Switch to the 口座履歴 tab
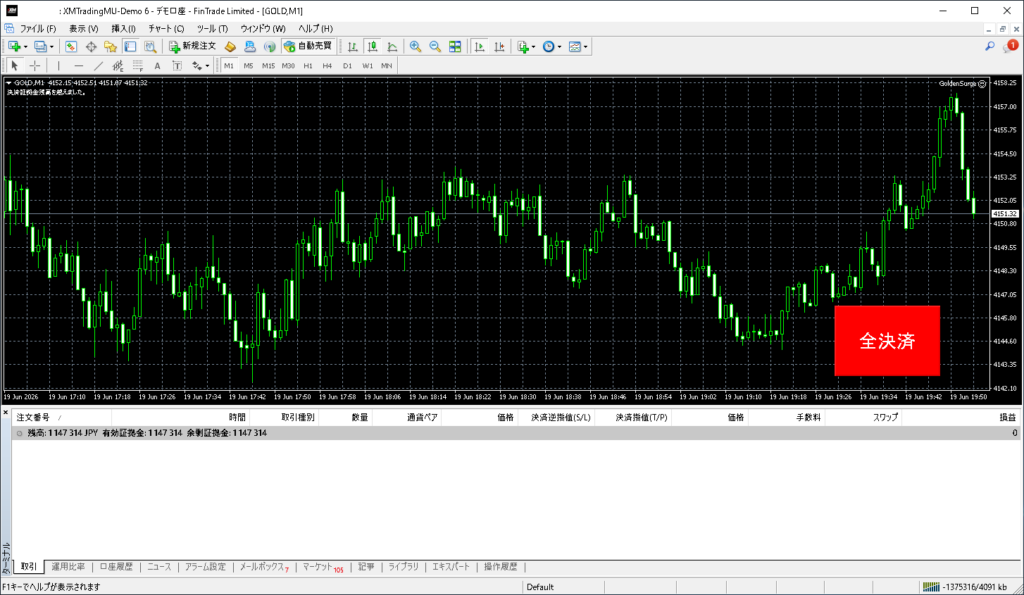Screen dimensions: 1024x595 click(x=116, y=567)
